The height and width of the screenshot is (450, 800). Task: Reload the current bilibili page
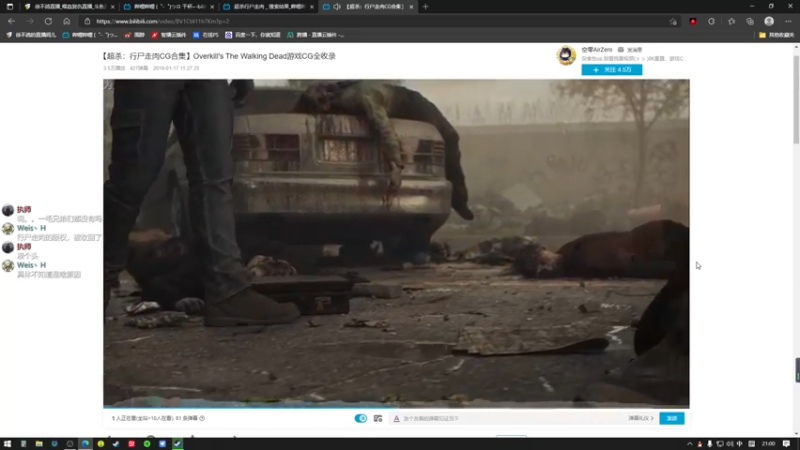coord(48,21)
